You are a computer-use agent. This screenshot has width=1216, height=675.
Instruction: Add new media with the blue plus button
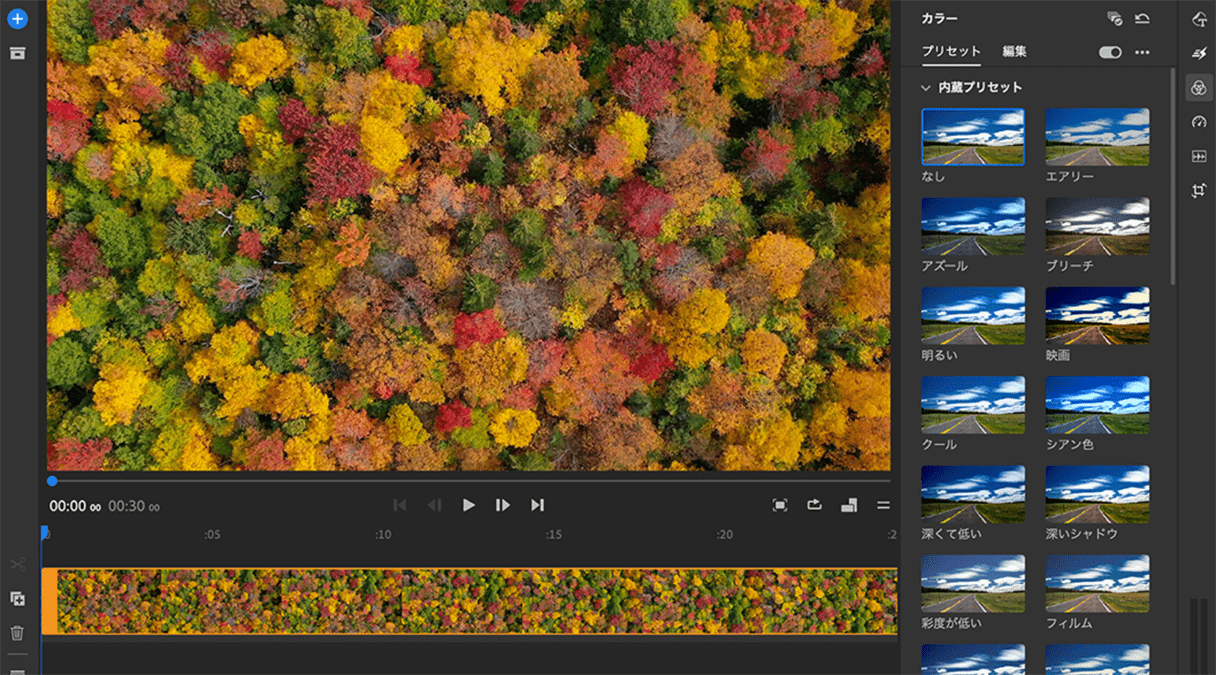click(x=17, y=18)
